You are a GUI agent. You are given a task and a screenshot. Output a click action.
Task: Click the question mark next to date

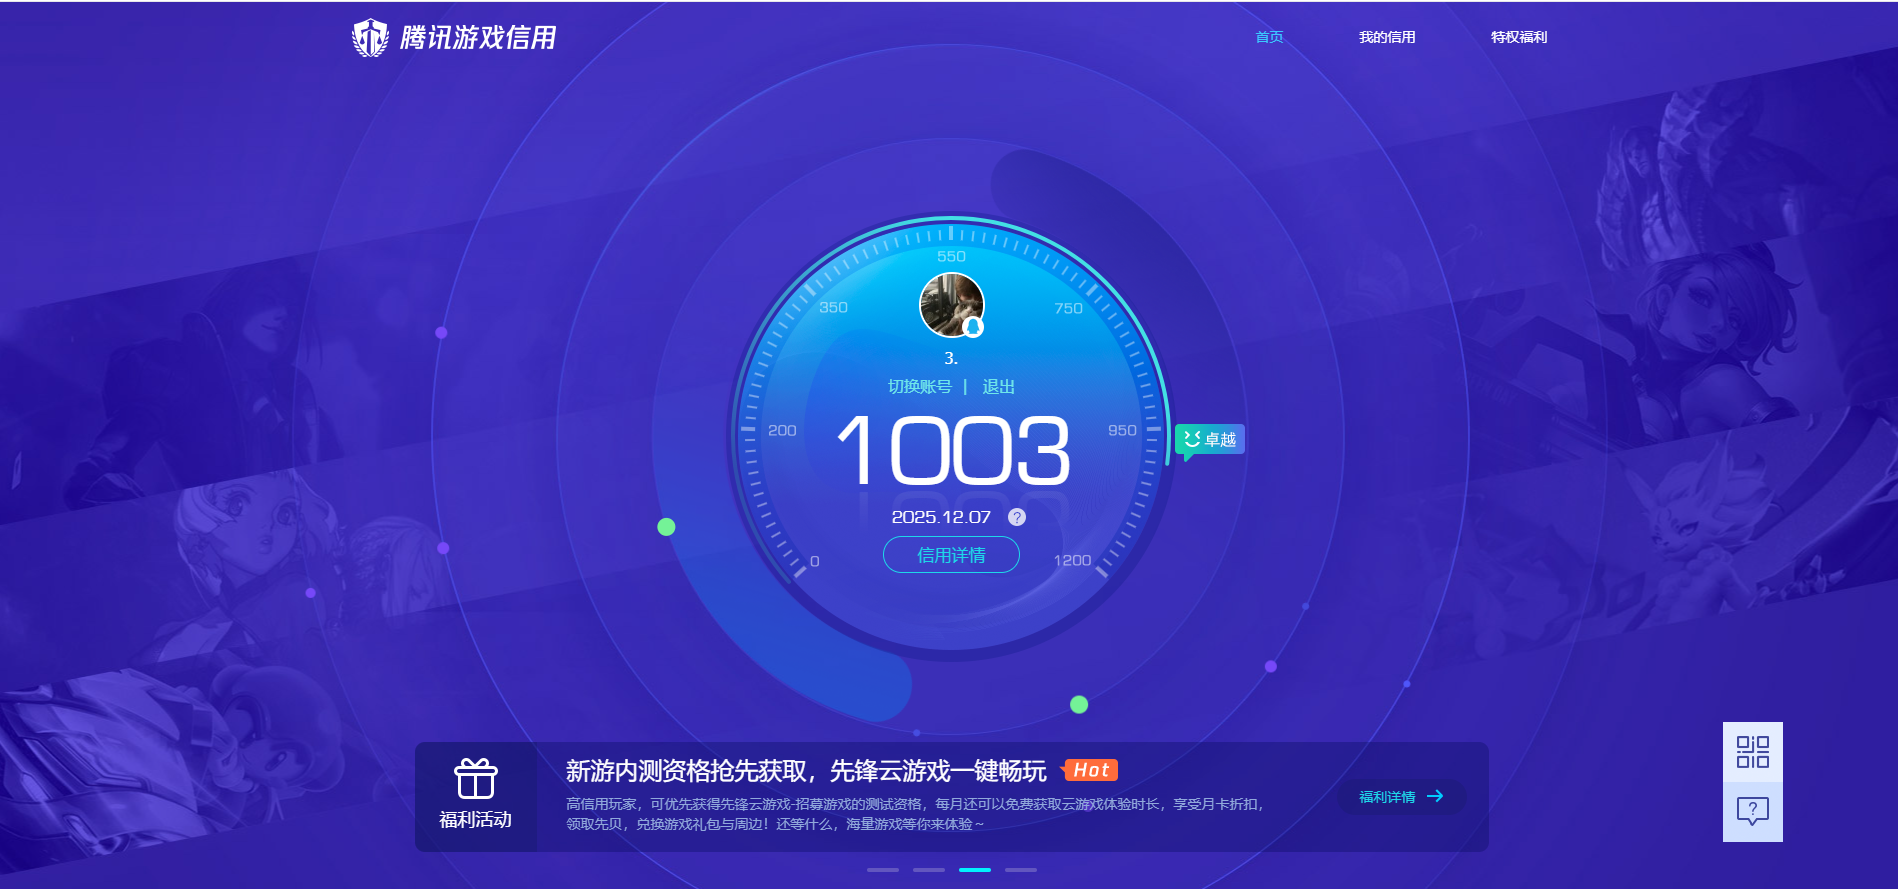(1017, 517)
